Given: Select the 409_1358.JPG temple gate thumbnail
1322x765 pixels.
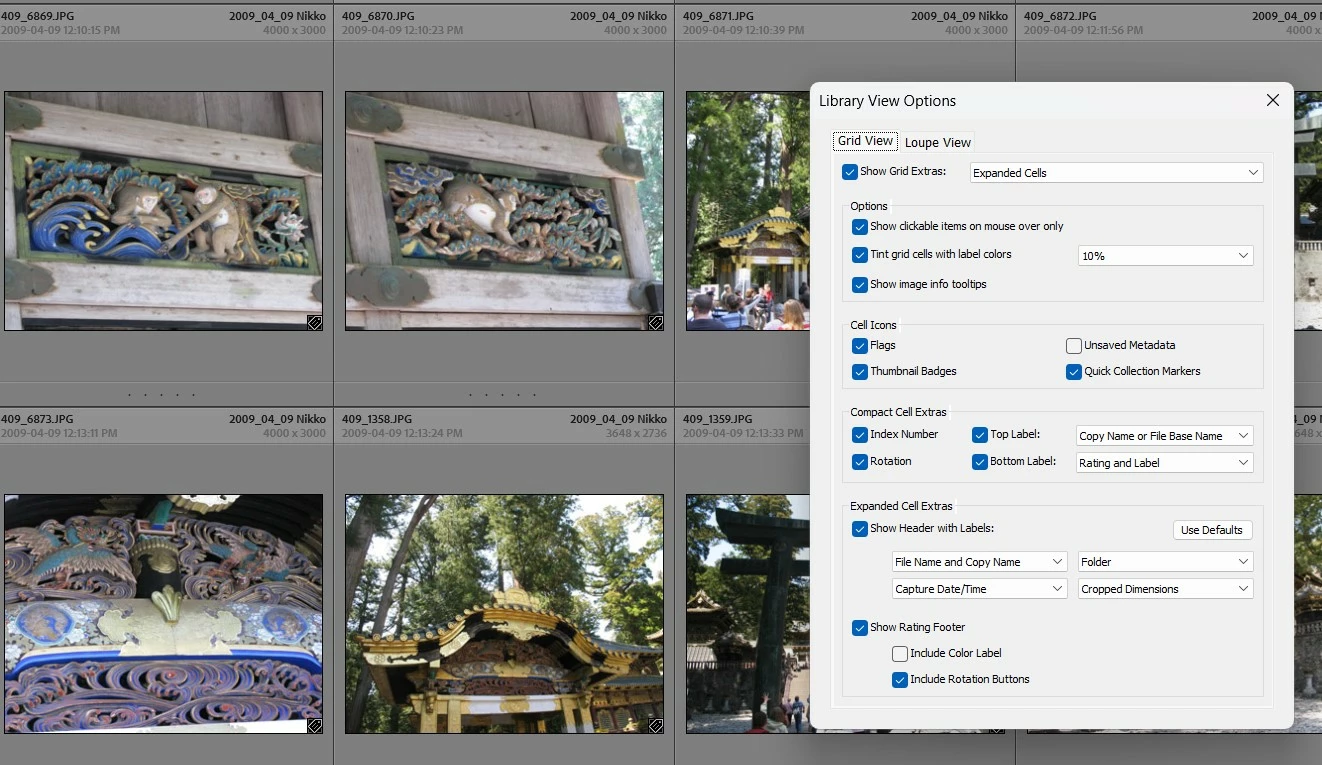Looking at the screenshot, I should [x=504, y=613].
